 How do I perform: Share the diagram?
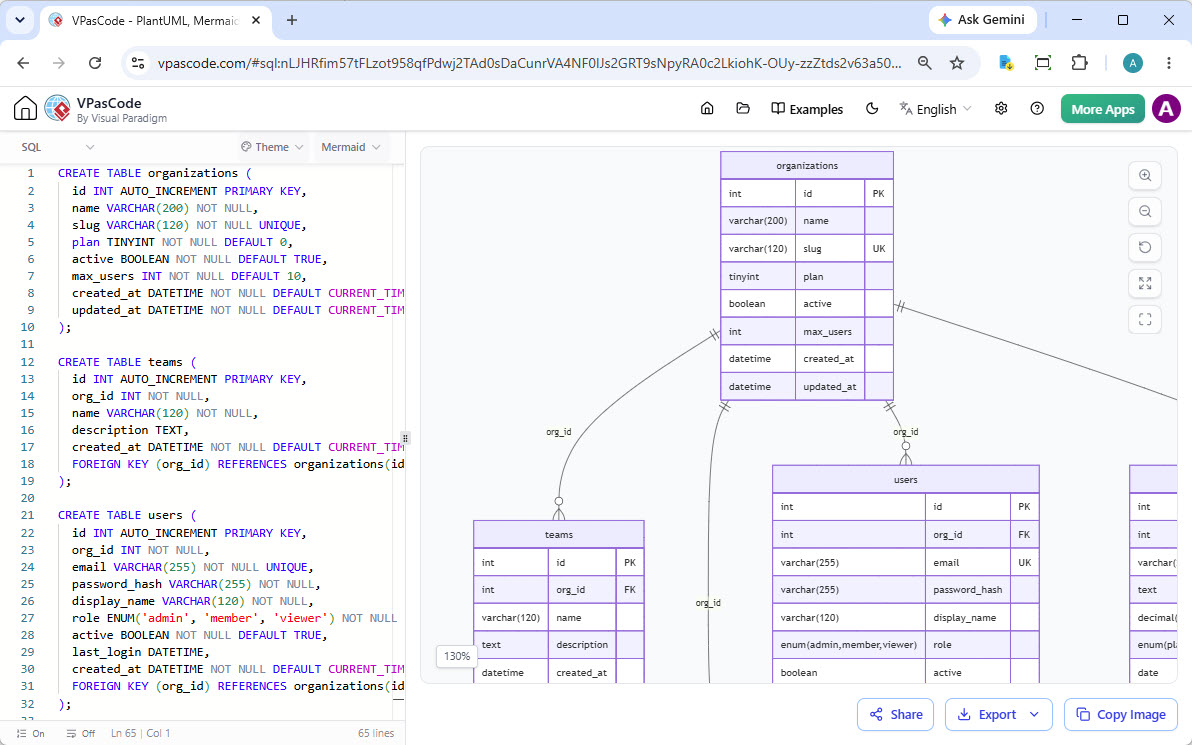(x=896, y=715)
